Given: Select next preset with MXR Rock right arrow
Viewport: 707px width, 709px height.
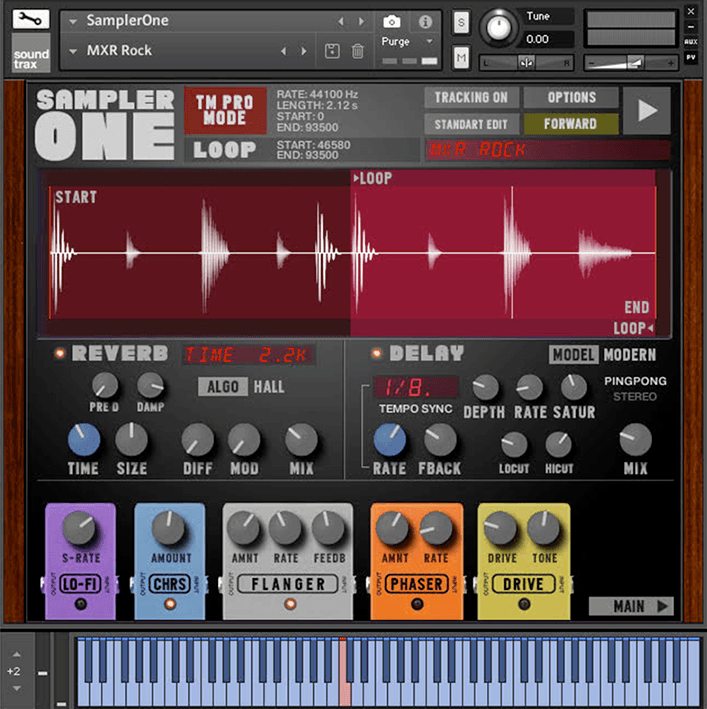Looking at the screenshot, I should click(304, 51).
